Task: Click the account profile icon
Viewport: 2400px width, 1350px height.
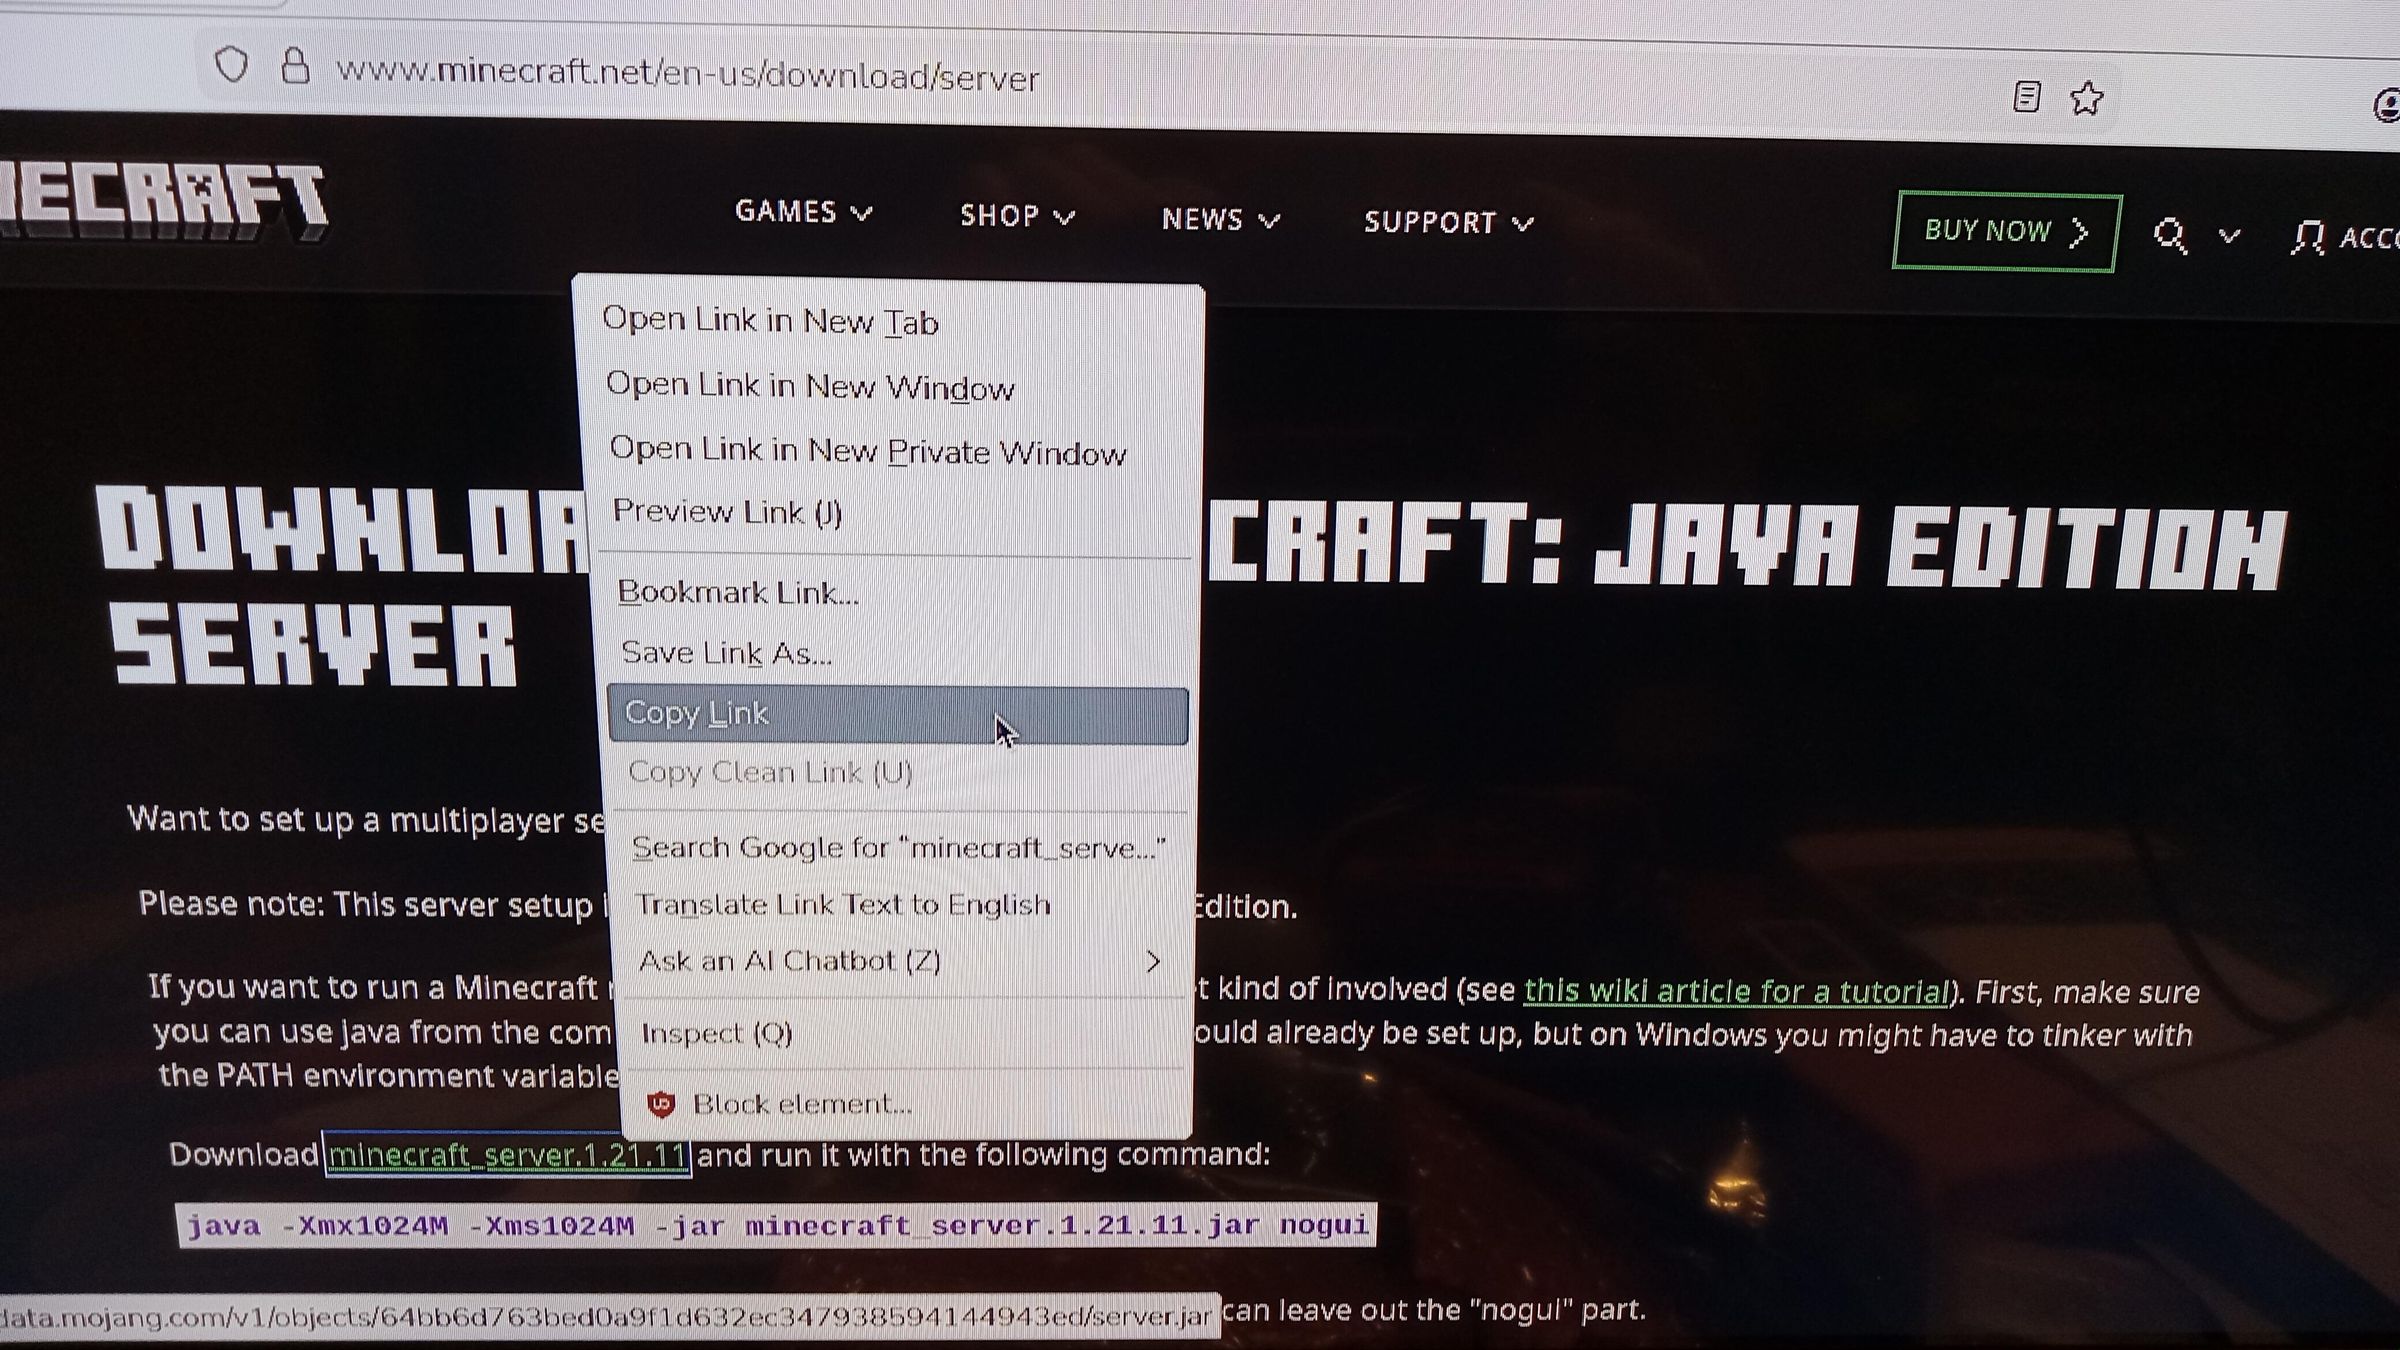Action: coord(2307,238)
